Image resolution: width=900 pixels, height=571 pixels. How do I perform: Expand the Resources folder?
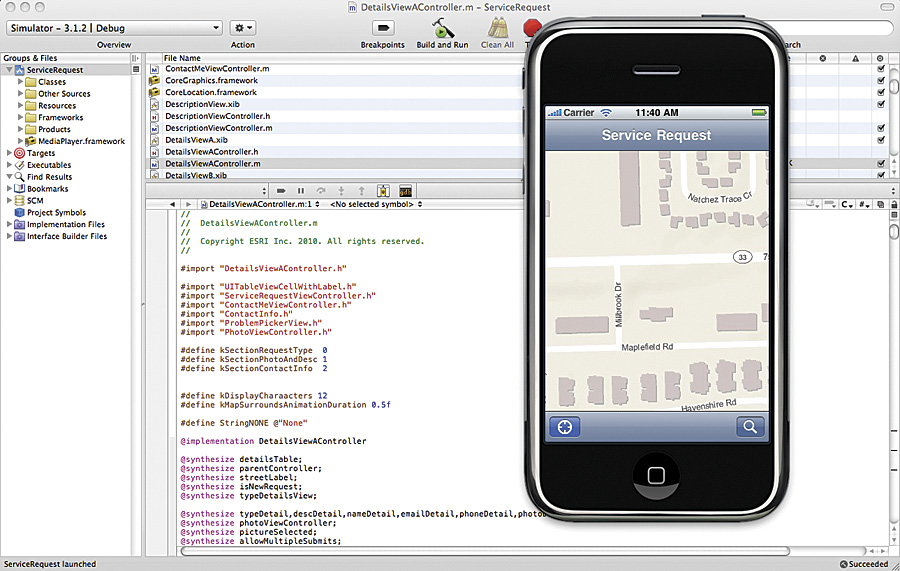pos(20,106)
